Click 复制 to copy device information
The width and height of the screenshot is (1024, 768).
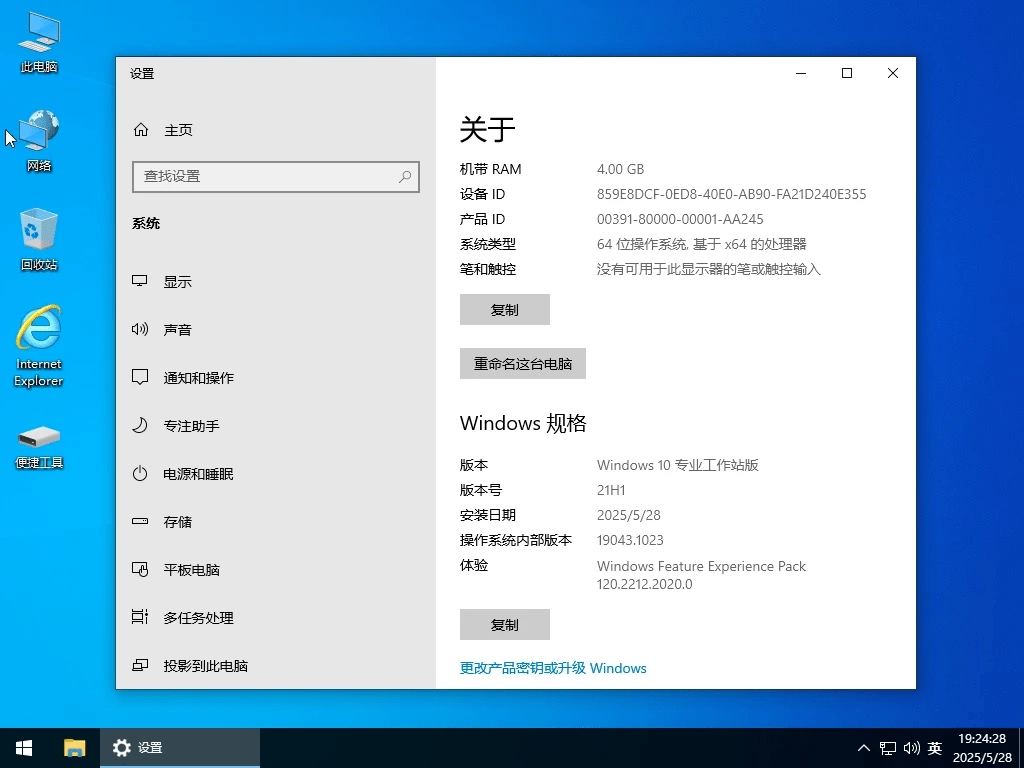pyautogui.click(x=504, y=309)
